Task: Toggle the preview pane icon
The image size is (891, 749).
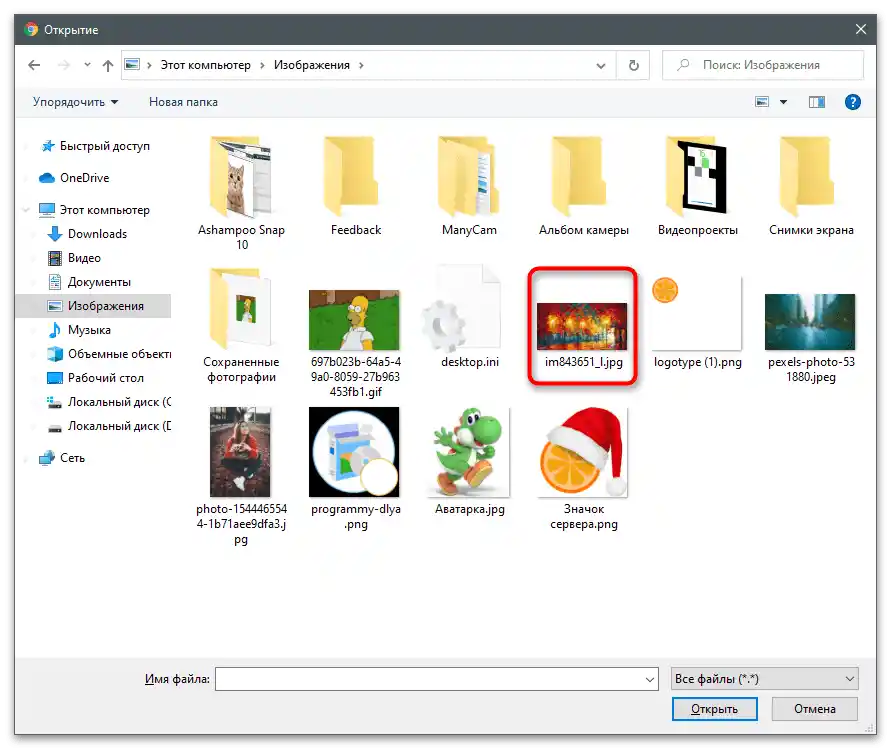Action: tap(817, 102)
